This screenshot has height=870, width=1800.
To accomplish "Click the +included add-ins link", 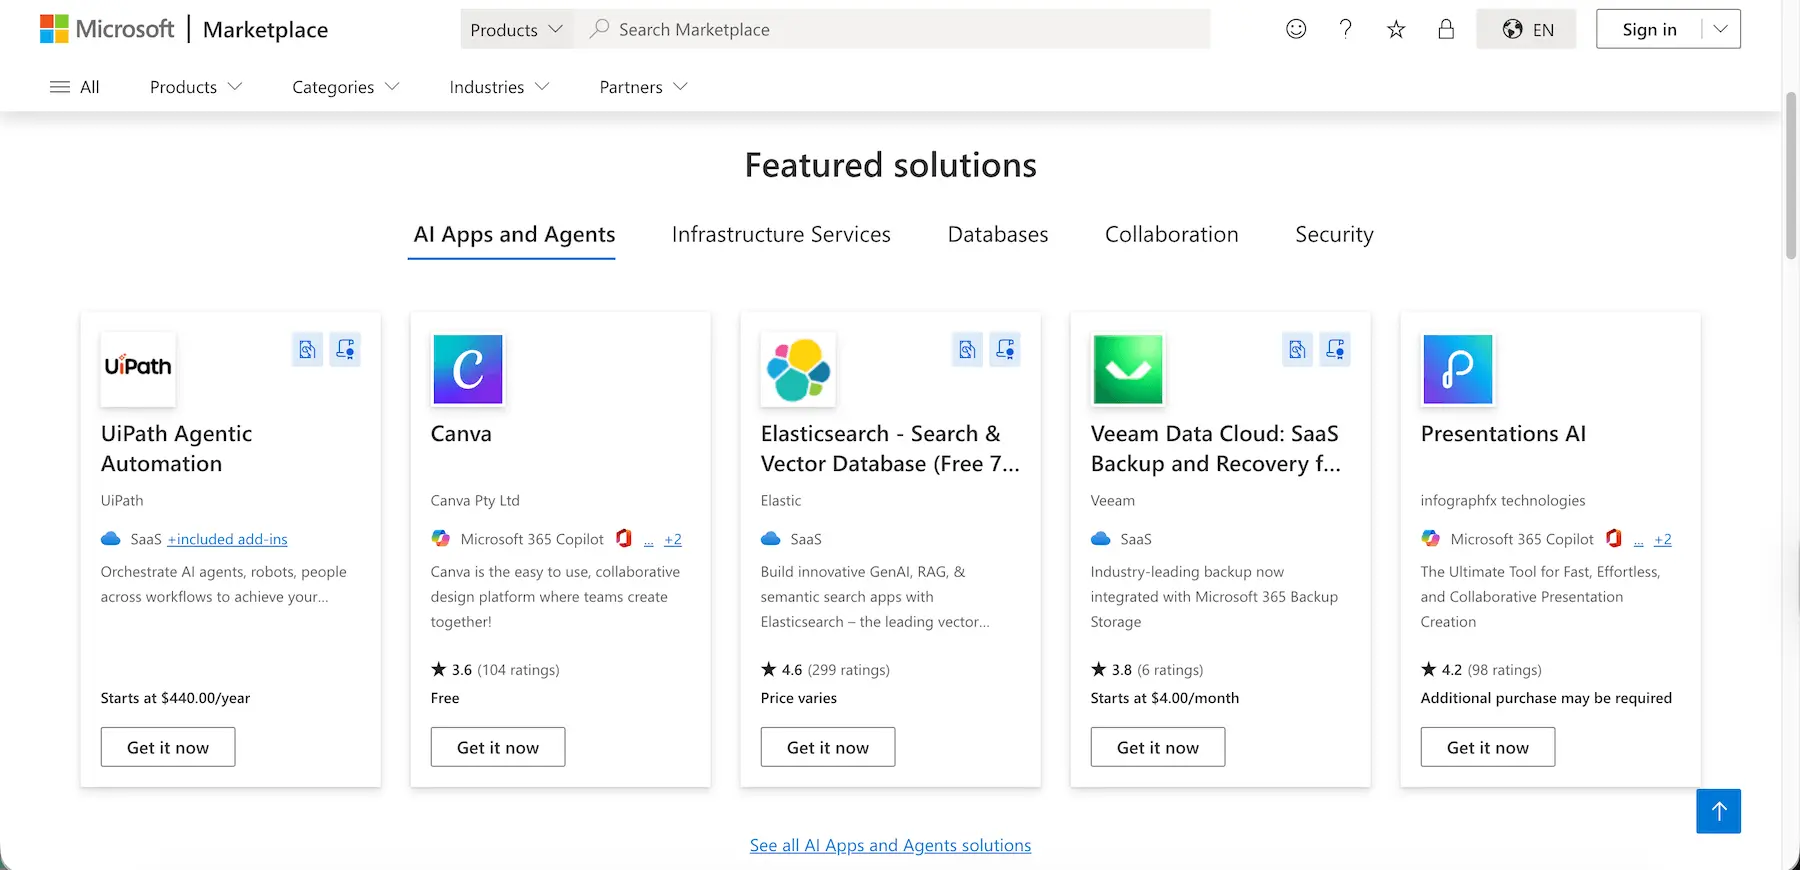I will tap(228, 539).
